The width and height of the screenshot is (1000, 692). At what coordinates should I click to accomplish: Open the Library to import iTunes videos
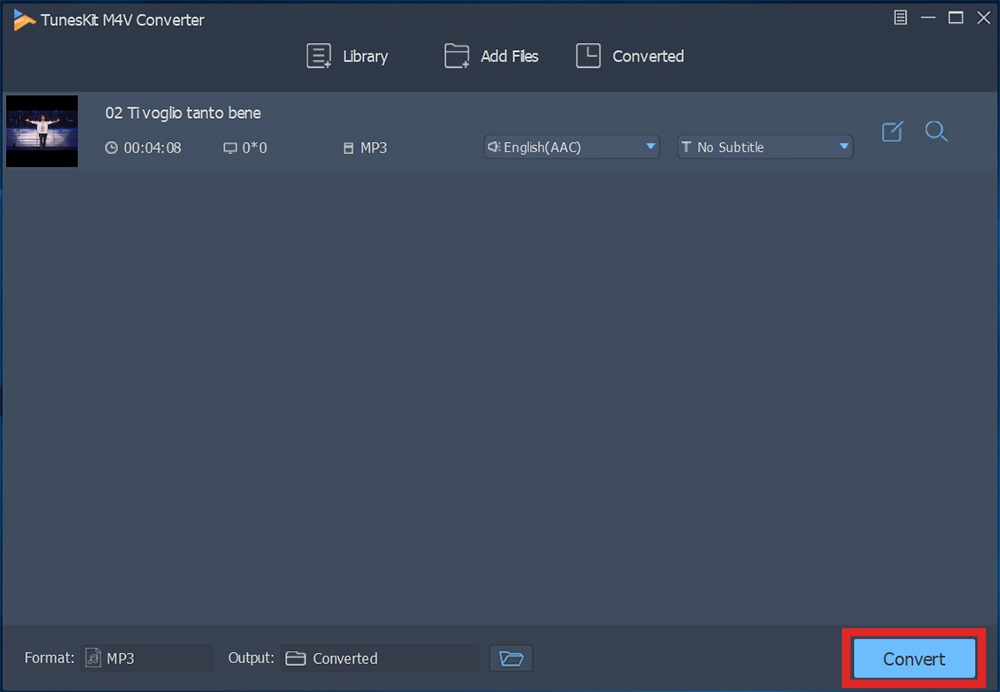coord(347,56)
